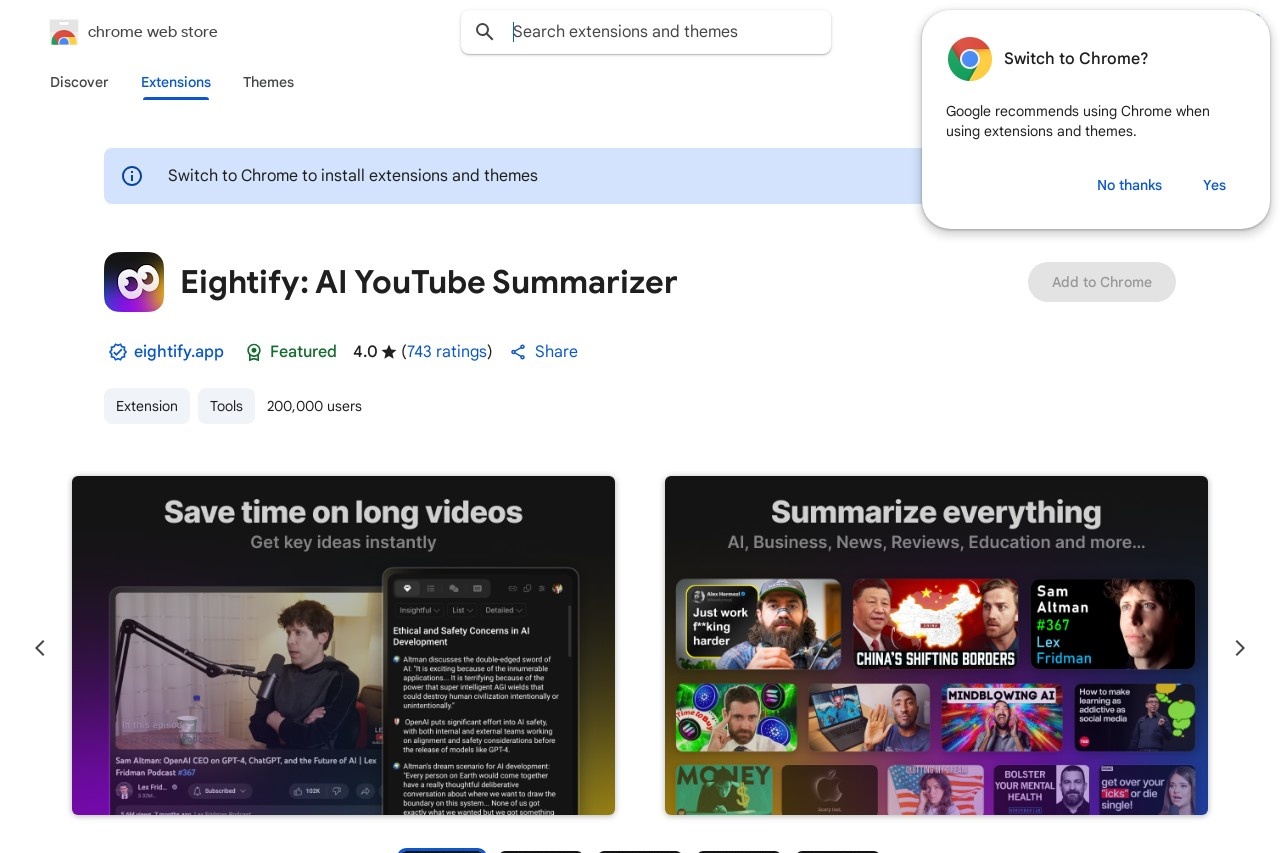Click the Share link text
The image size is (1280, 853).
[556, 352]
